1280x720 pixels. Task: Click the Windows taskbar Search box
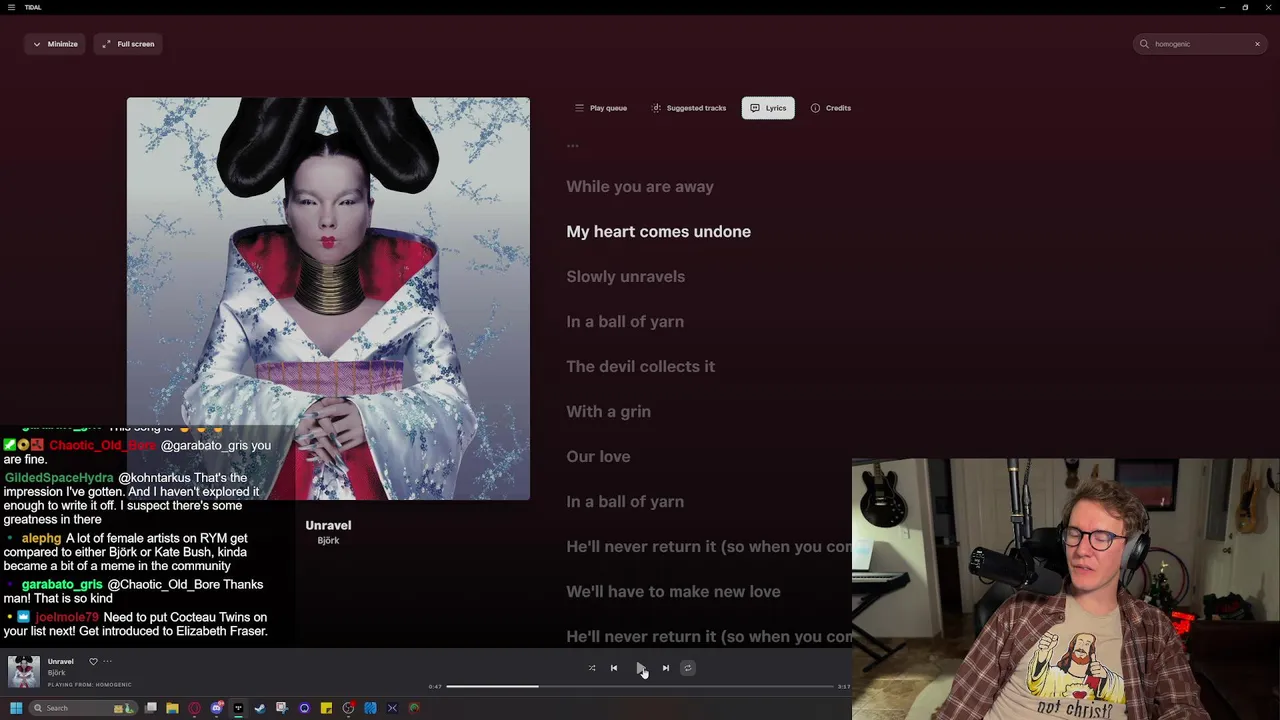click(84, 708)
